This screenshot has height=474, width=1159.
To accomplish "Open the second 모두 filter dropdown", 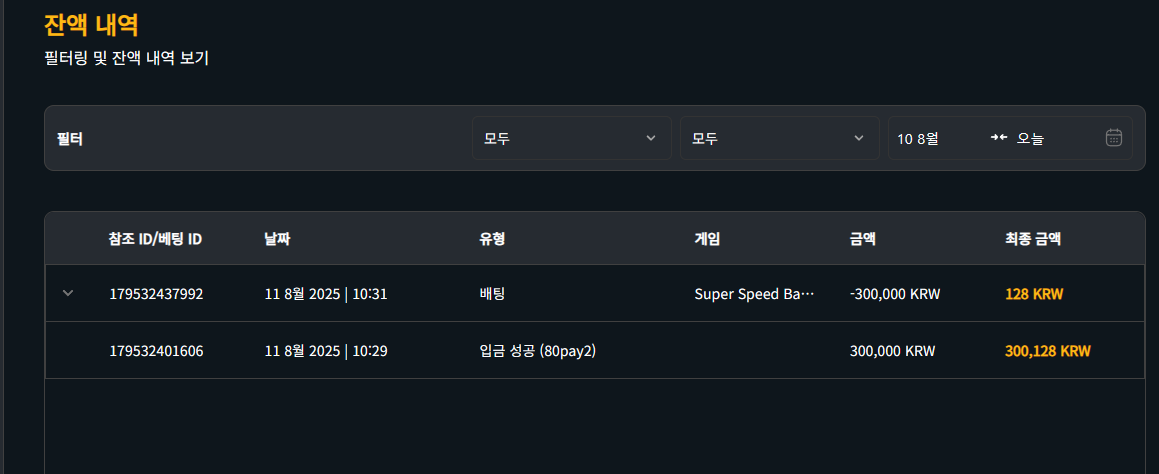I will (780, 138).
